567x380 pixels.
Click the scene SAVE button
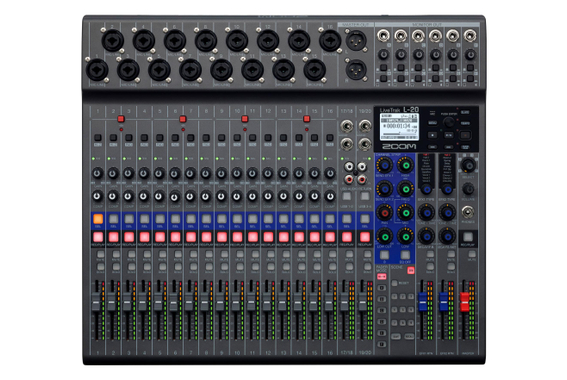tap(395, 336)
